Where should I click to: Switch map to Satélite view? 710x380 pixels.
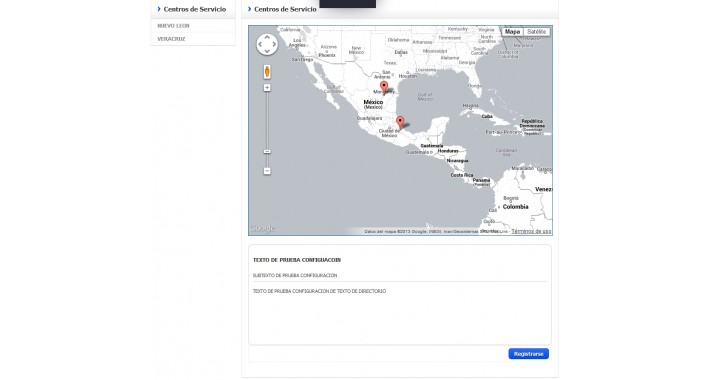(x=537, y=32)
